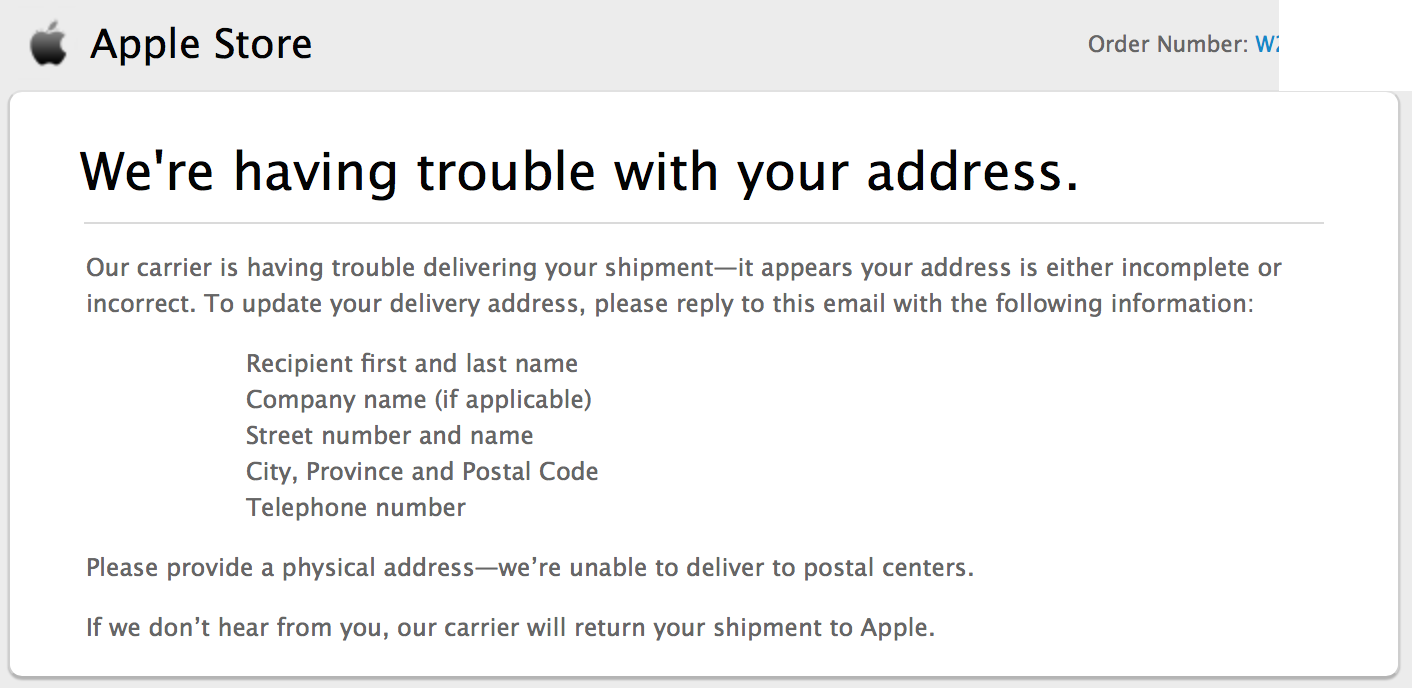Screen dimensions: 1412x688
Task: Click the return shipment to Apple sentence
Action: click(x=510, y=629)
